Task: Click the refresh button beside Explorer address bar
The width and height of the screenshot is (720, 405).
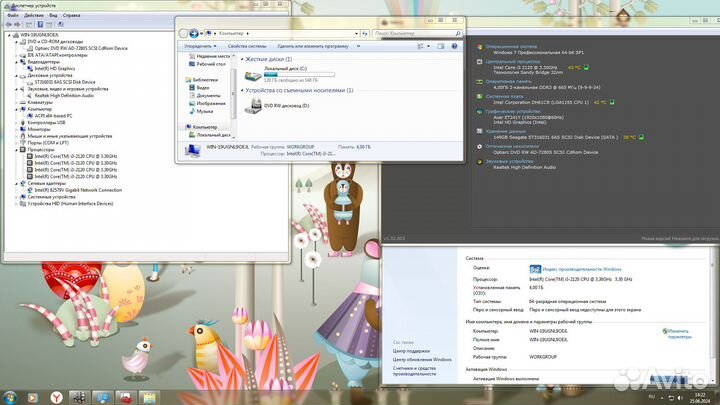Action: tap(365, 34)
